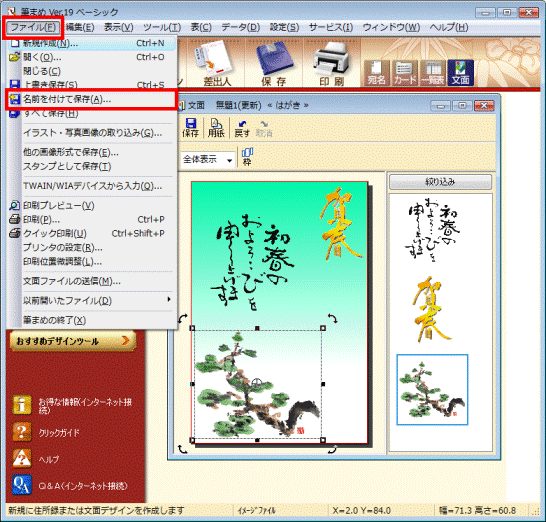The height and width of the screenshot is (522, 546).
Task: Click bottom-right rotate handle of pine image
Action: pos(333,449)
